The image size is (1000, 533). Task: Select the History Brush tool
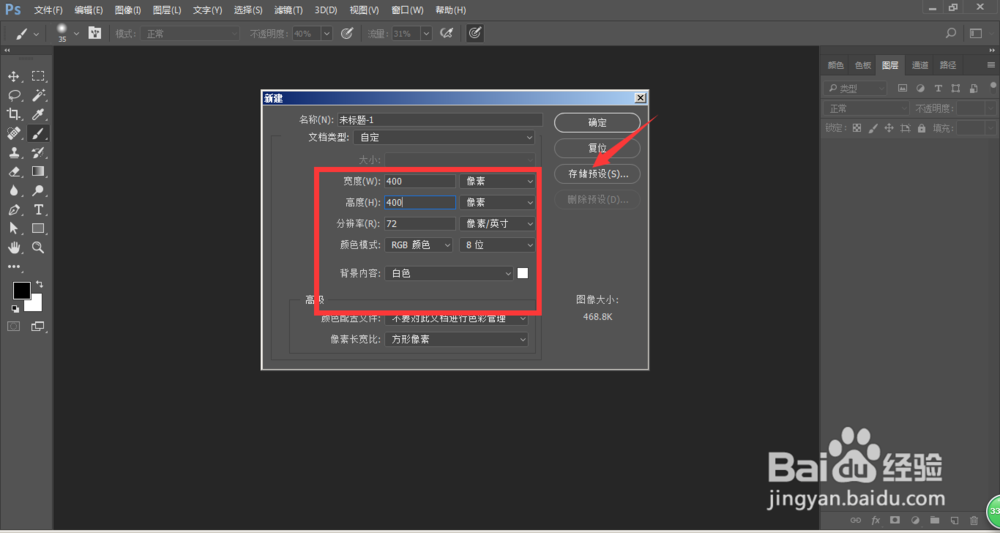point(38,152)
